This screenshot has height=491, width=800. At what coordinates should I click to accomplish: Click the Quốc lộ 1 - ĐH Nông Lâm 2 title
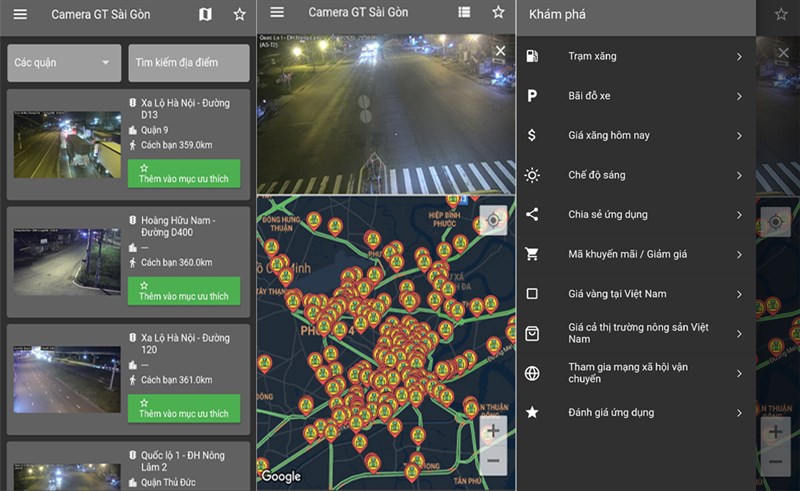pyautogui.click(x=183, y=461)
